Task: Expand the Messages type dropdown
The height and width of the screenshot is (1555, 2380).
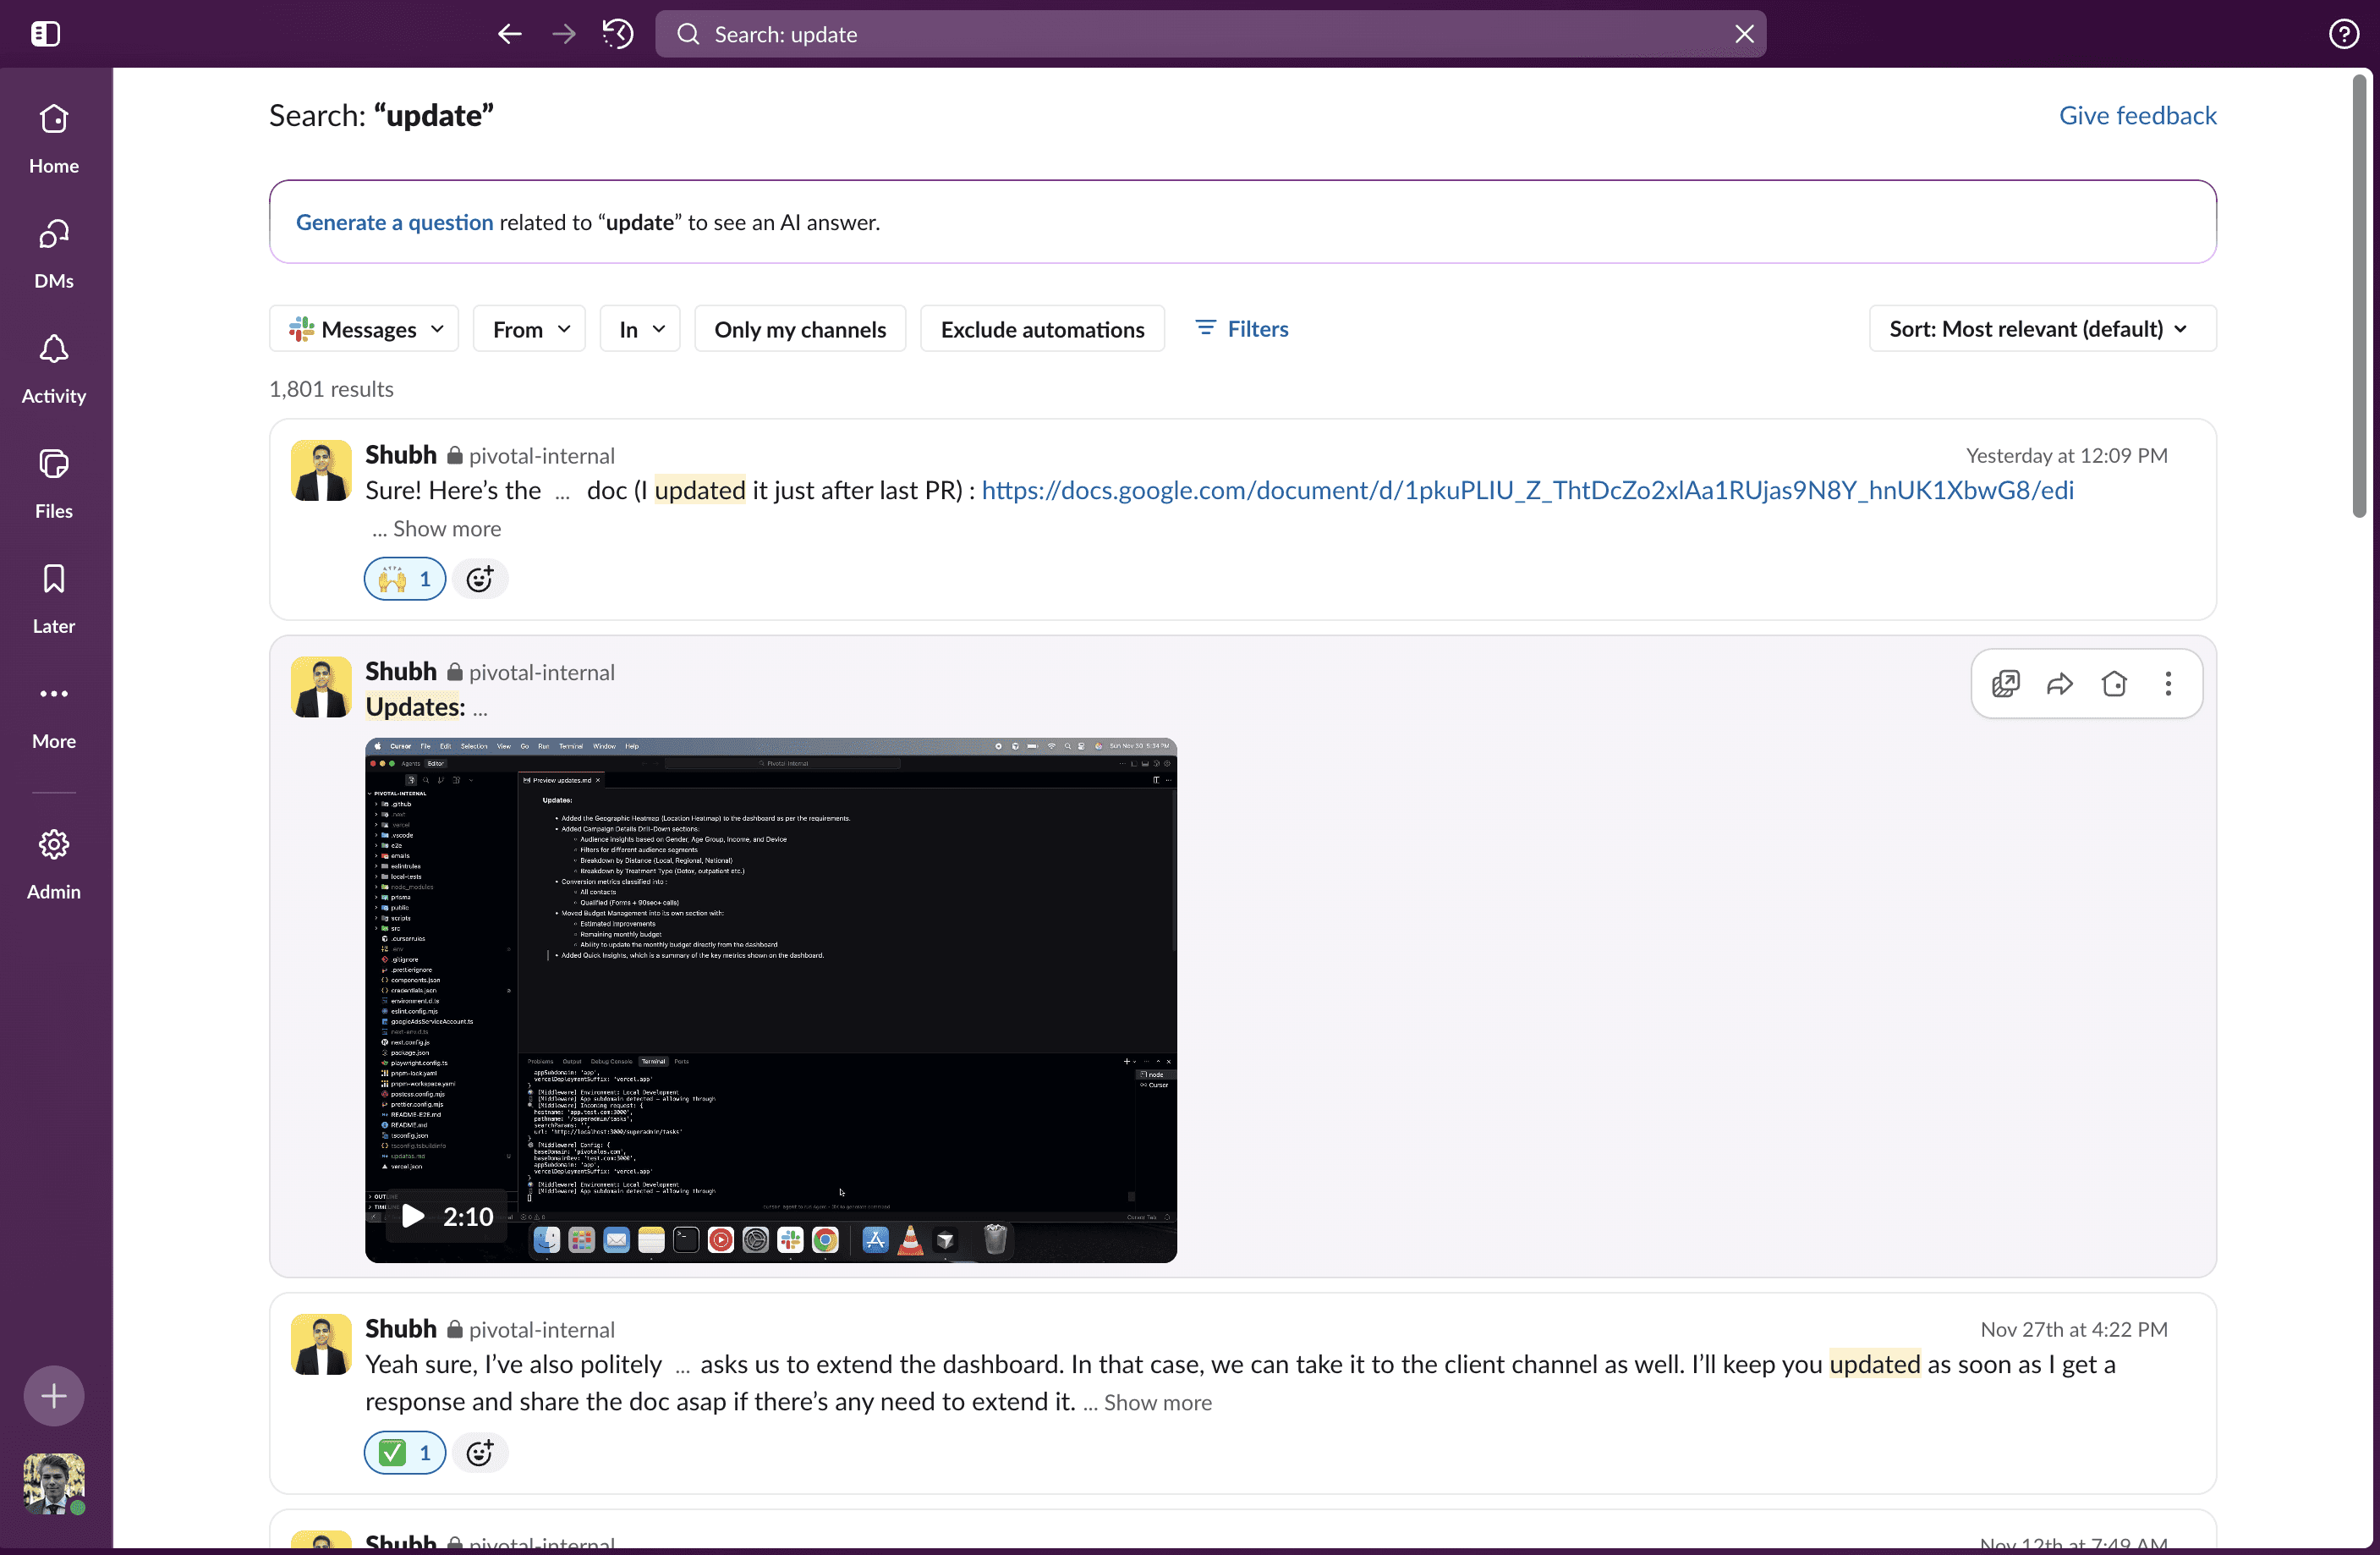Action: coord(364,329)
